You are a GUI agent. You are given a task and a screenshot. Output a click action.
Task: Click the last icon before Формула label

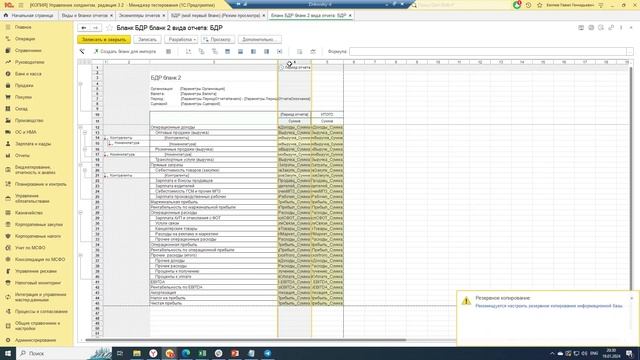point(313,51)
